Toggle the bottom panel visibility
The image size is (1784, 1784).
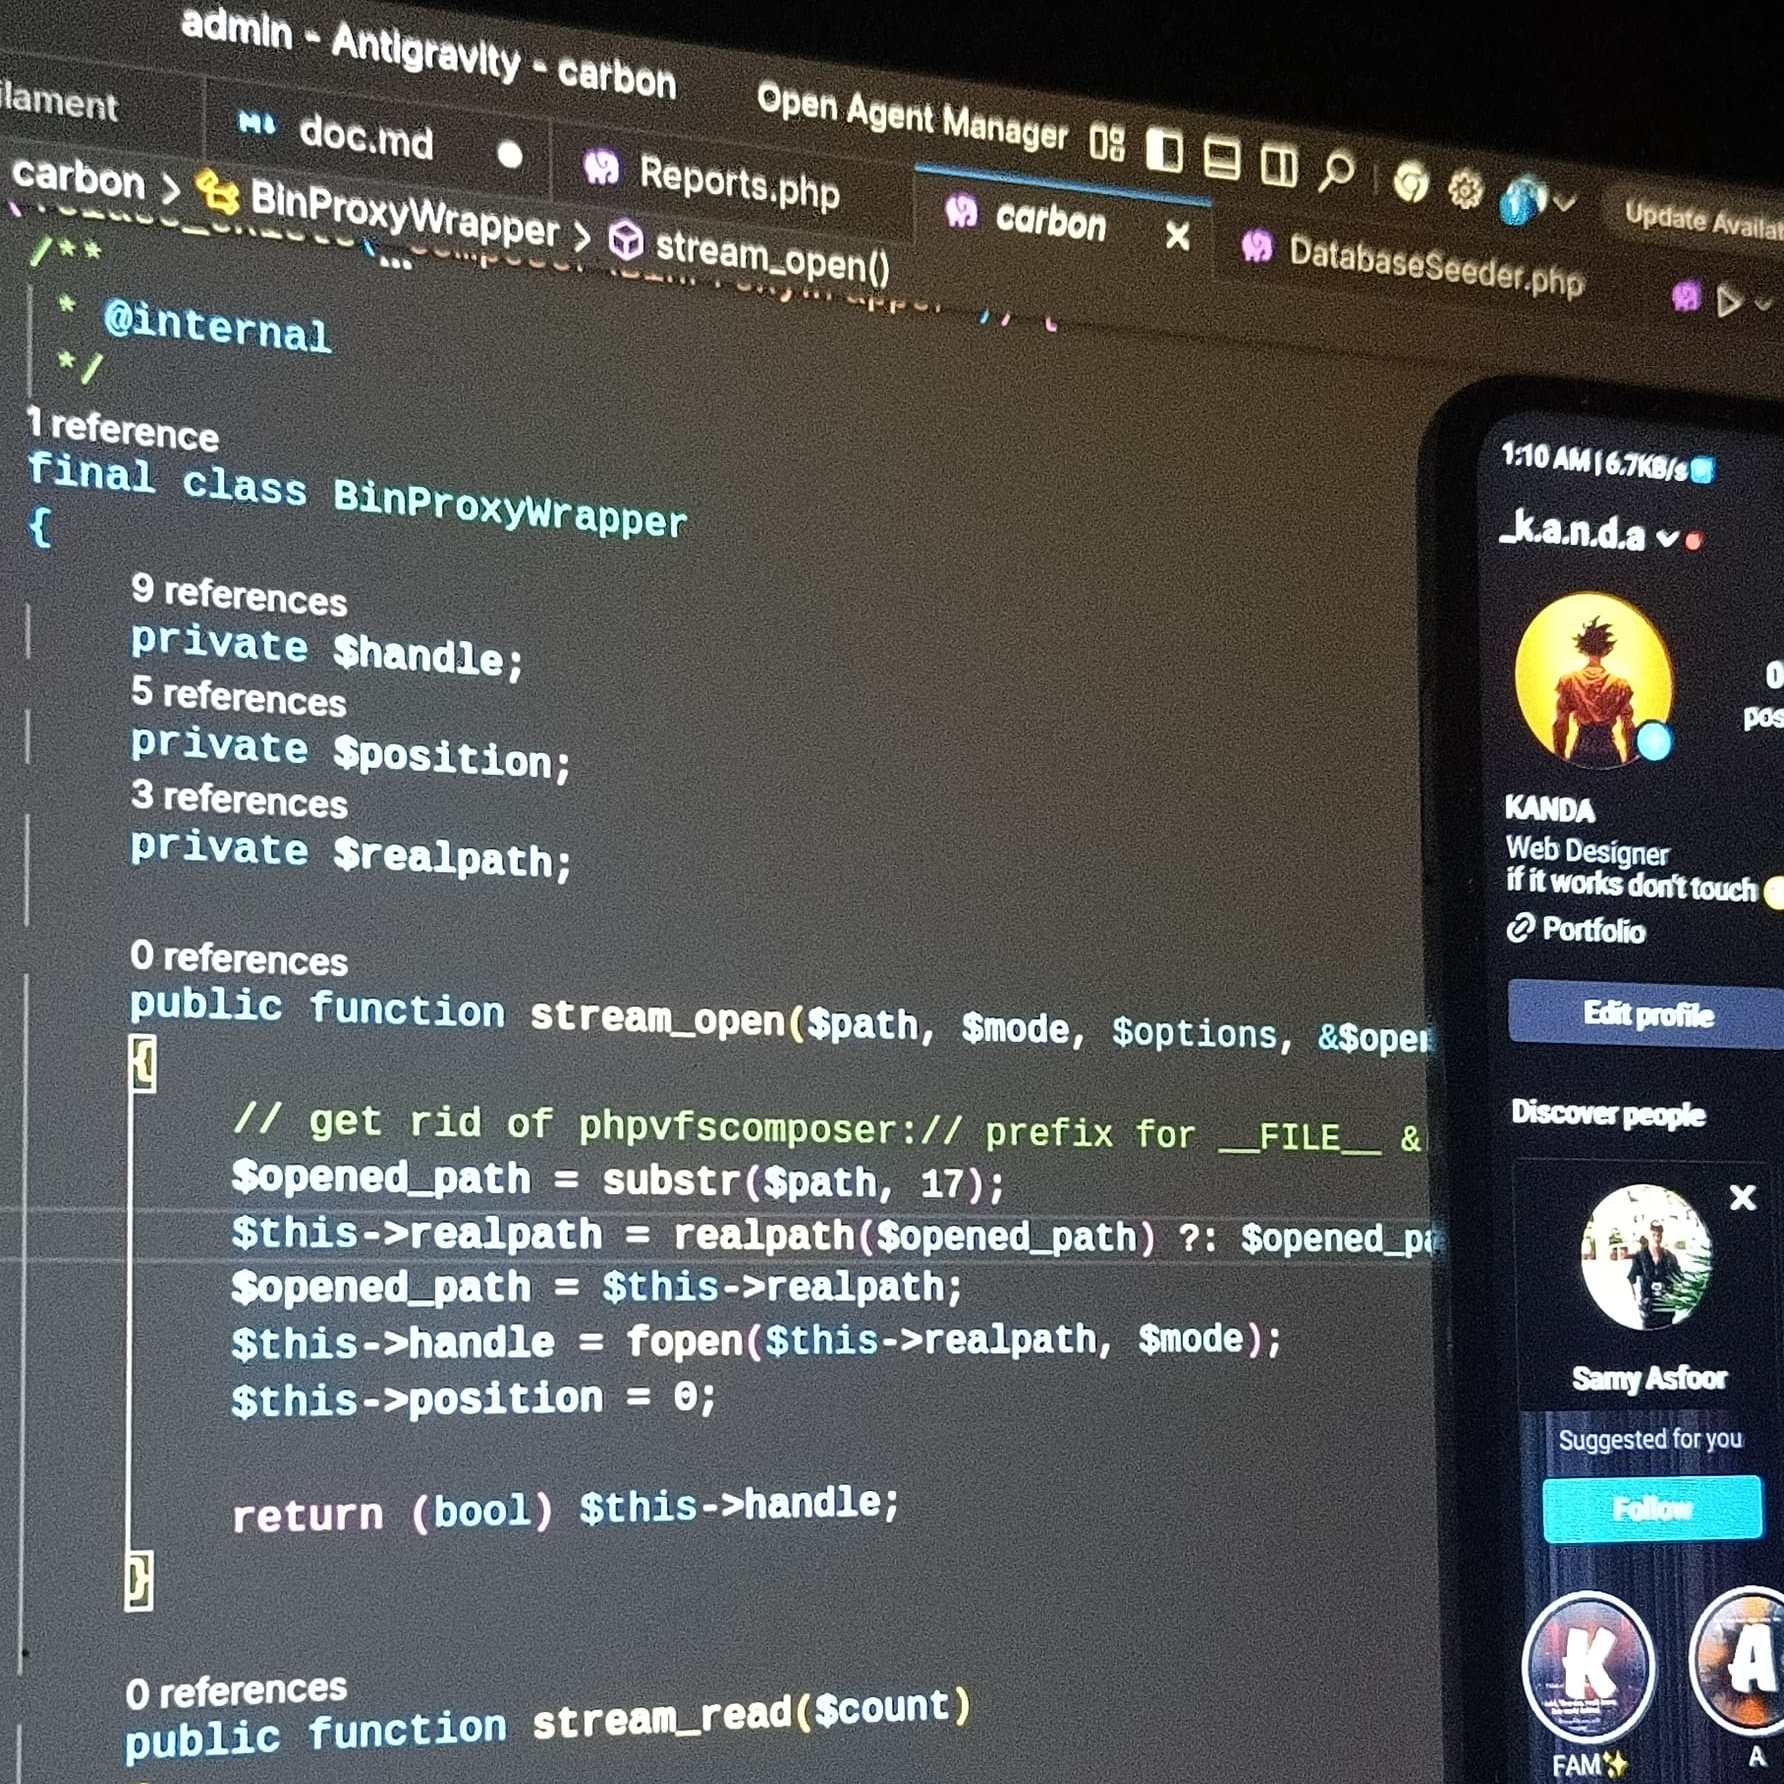point(1221,158)
